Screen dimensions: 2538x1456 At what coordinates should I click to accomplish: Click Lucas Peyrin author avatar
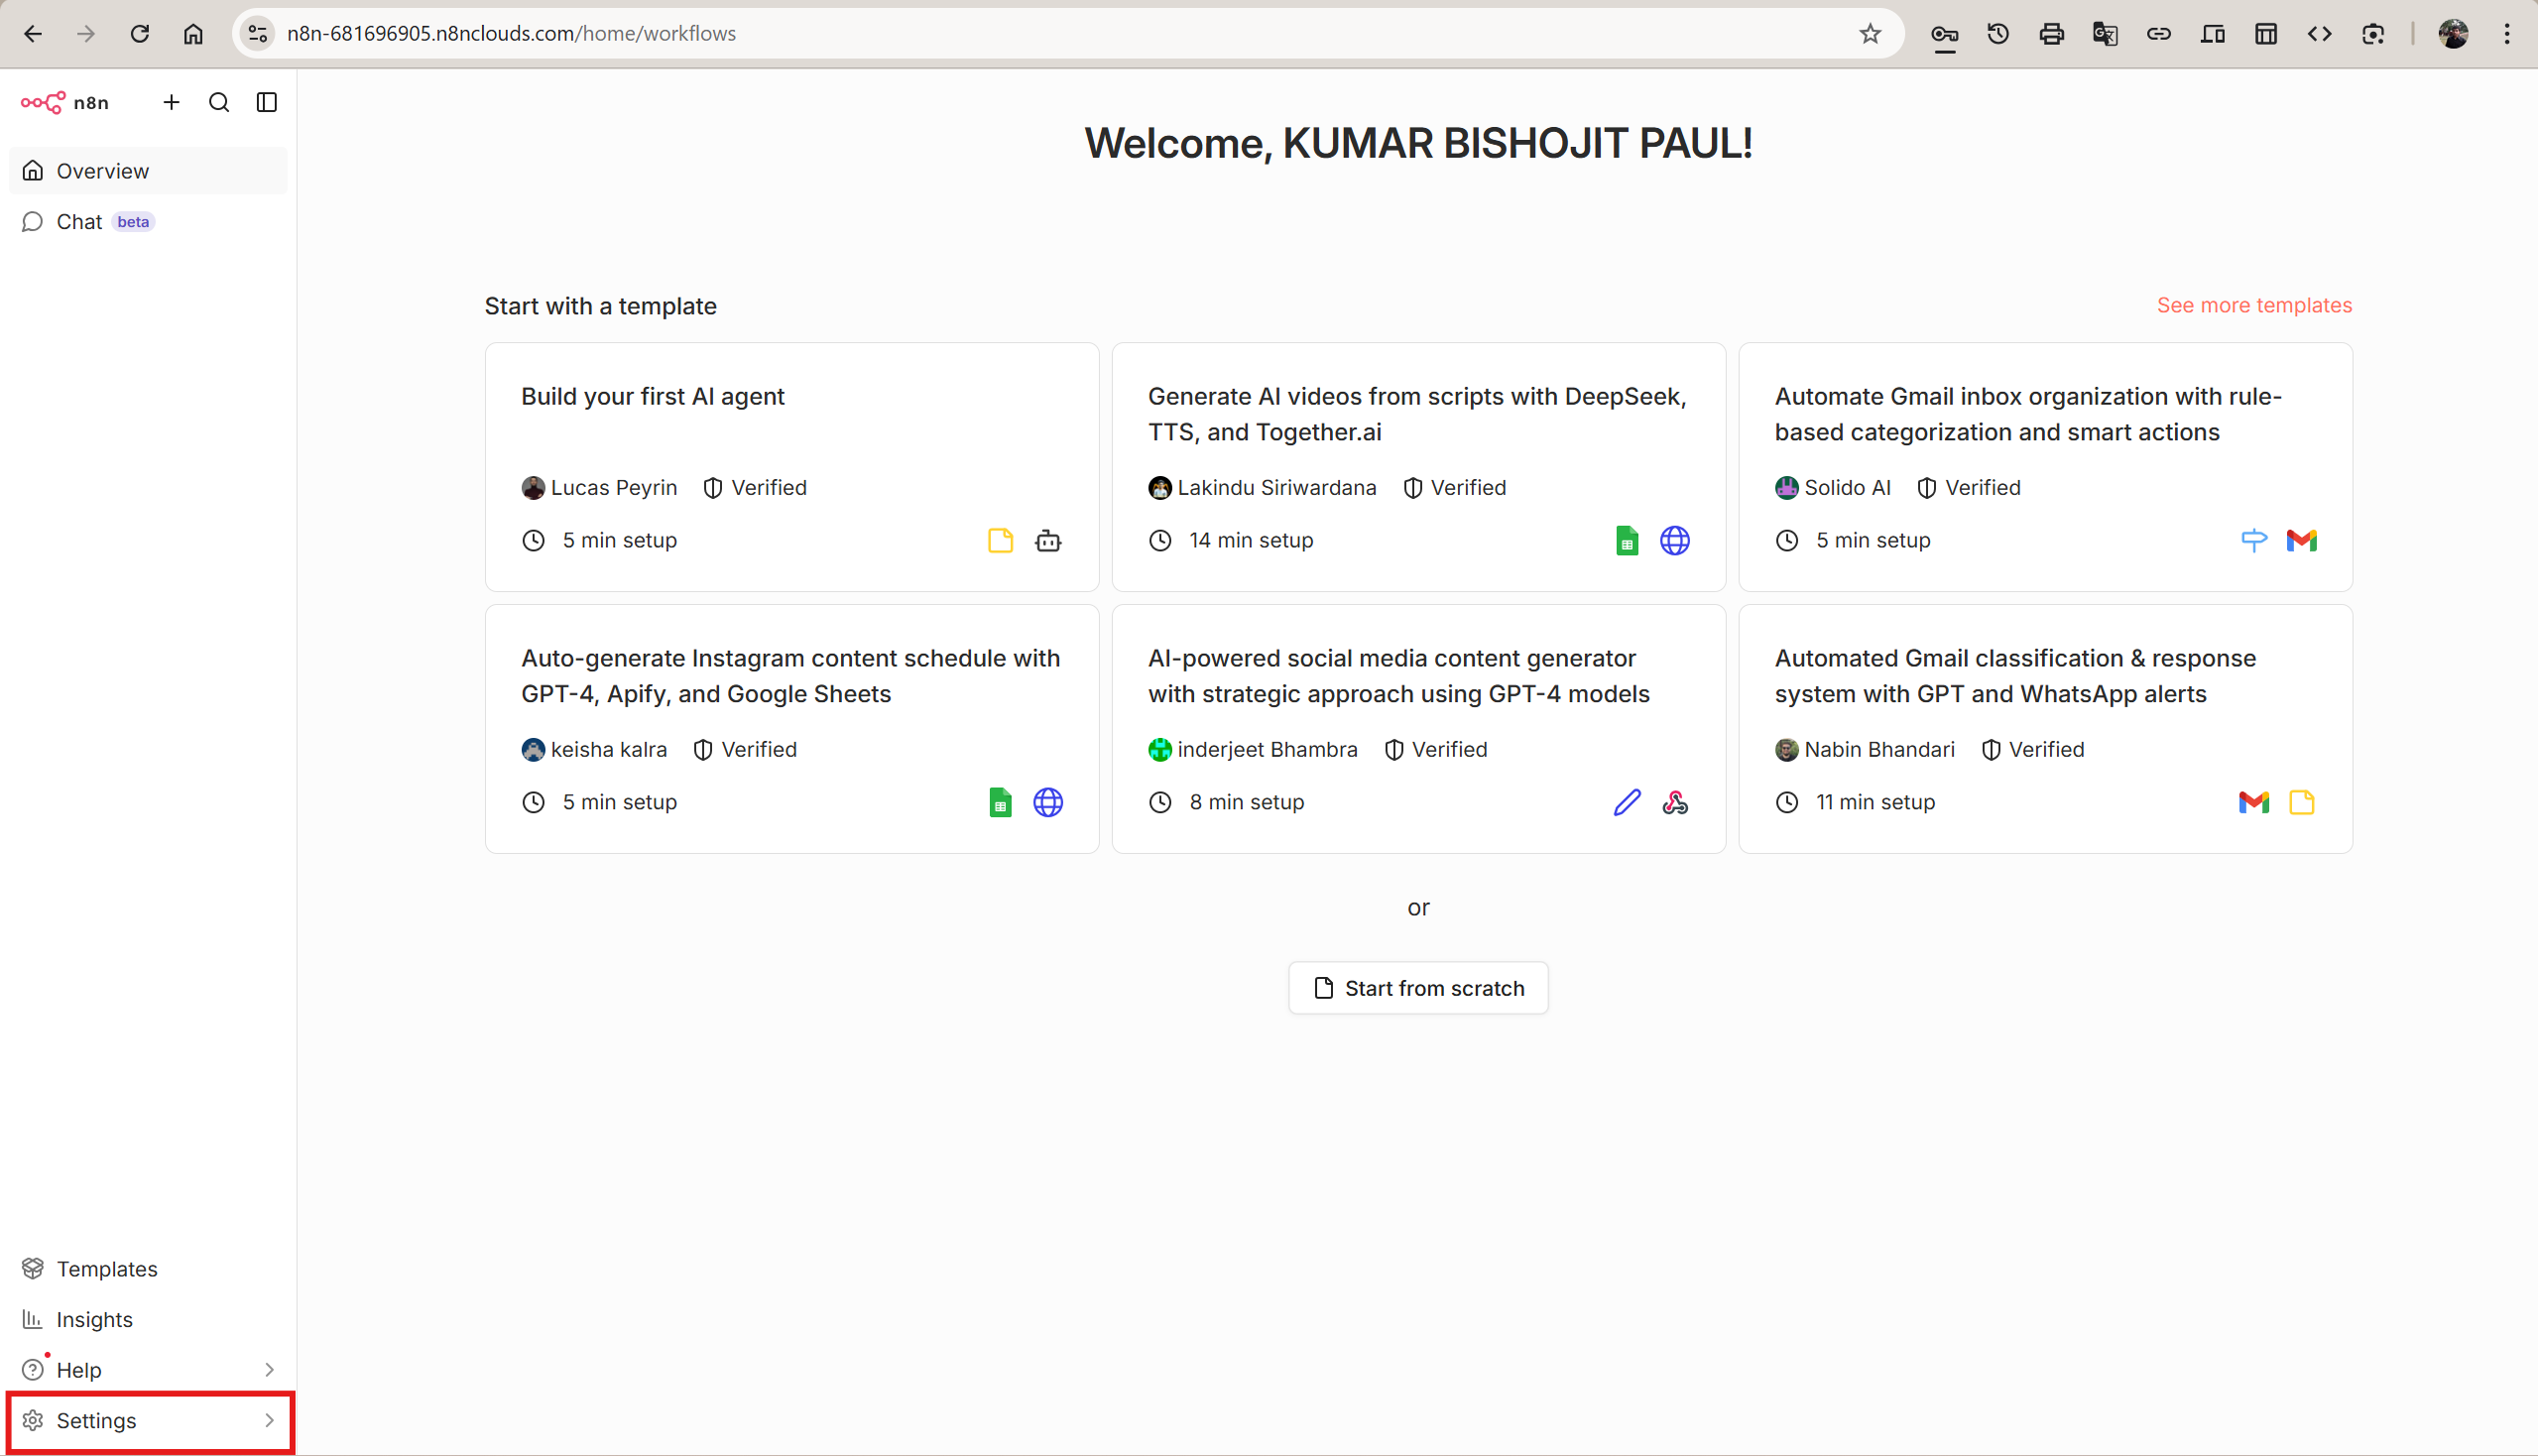533,488
